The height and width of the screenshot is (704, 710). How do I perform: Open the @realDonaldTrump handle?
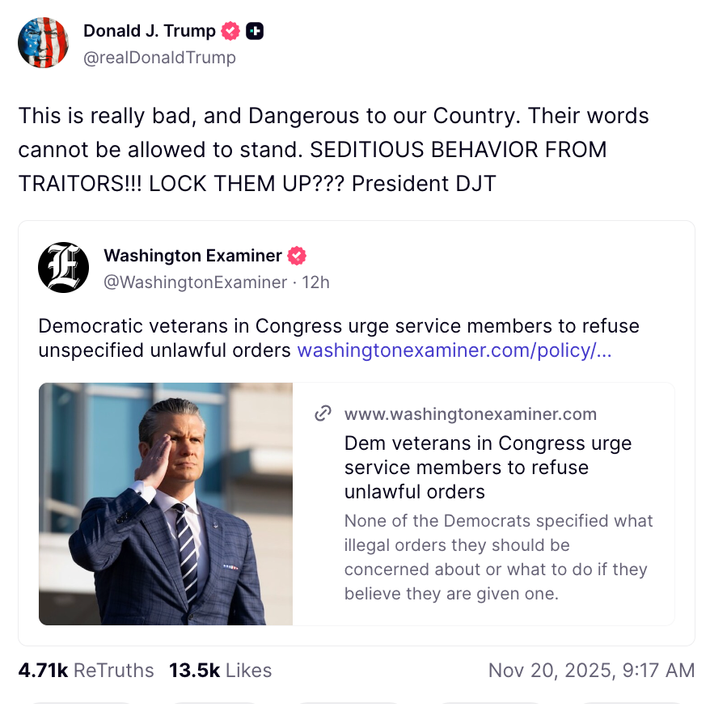click(x=159, y=58)
